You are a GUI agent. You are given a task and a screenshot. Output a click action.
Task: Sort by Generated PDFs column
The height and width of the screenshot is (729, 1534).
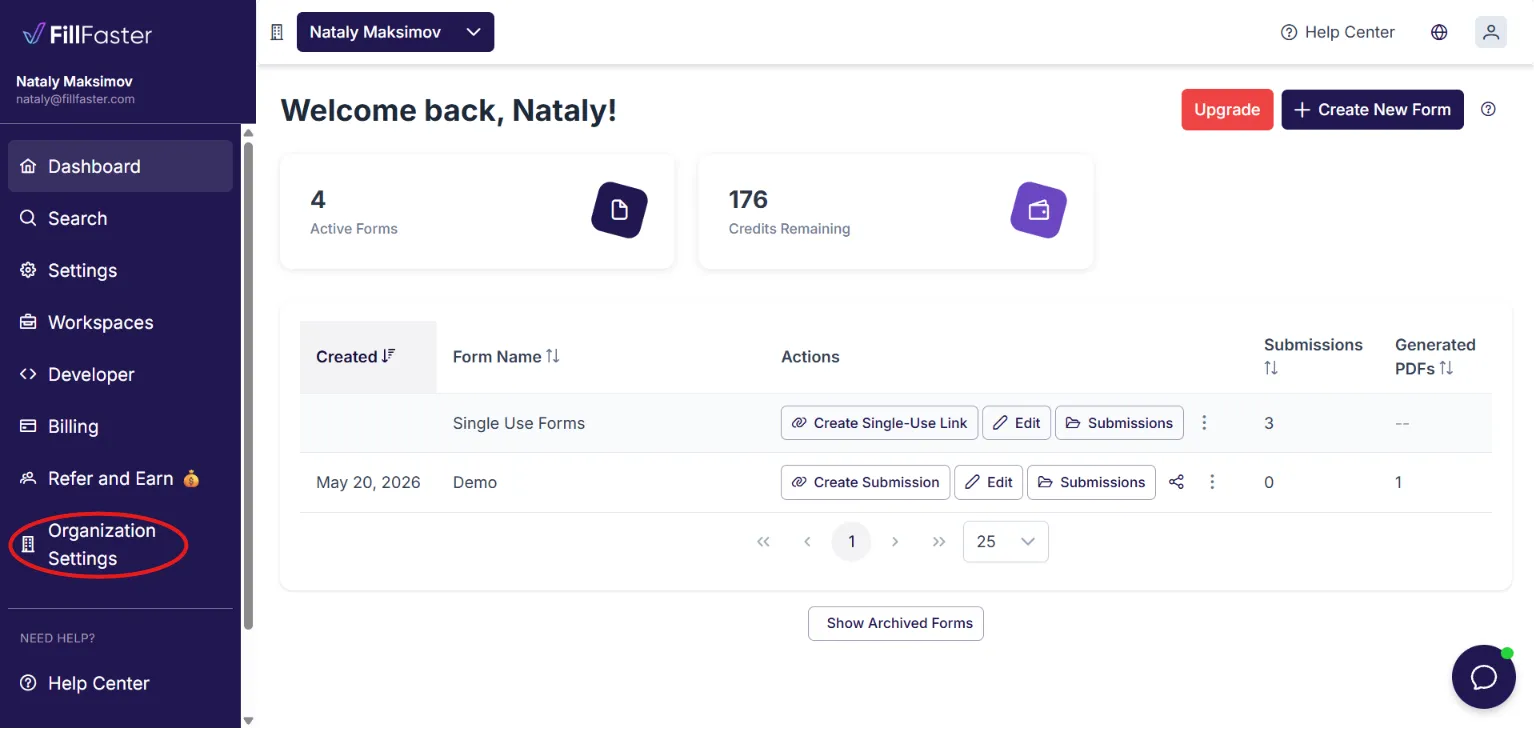tap(1435, 356)
